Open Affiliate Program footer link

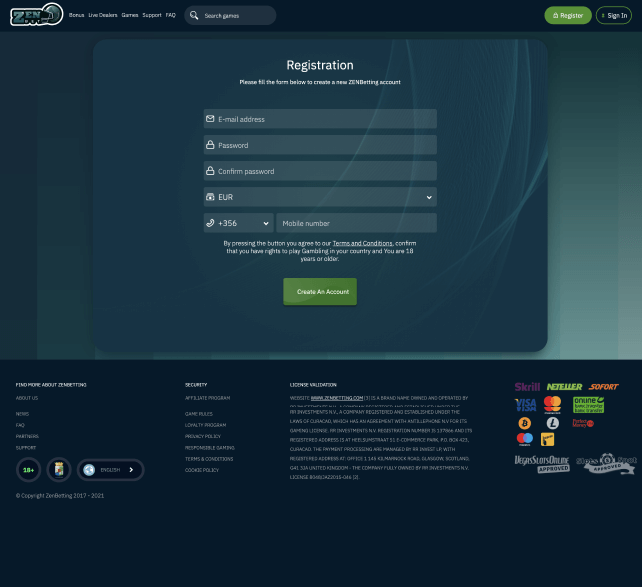(208, 398)
